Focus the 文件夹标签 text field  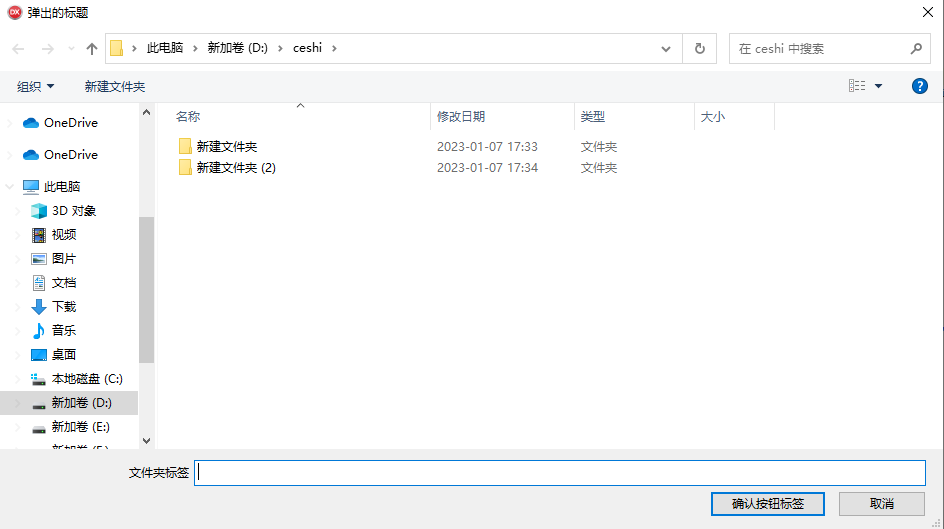pyautogui.click(x=560, y=473)
